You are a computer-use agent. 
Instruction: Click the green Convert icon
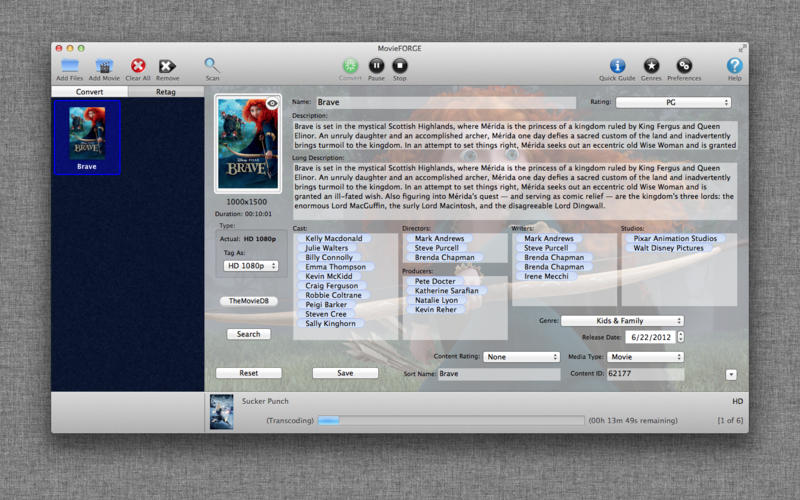350,66
